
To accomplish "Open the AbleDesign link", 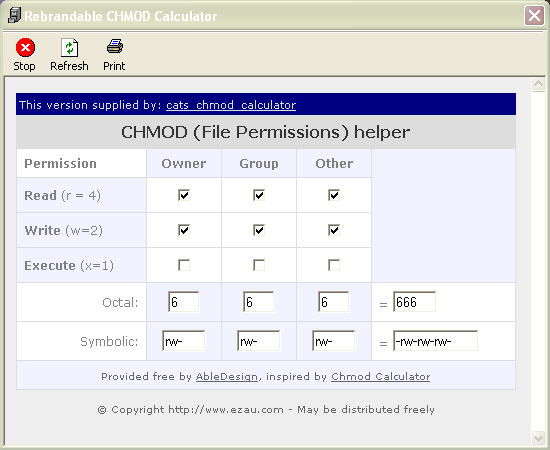I will pos(227,376).
